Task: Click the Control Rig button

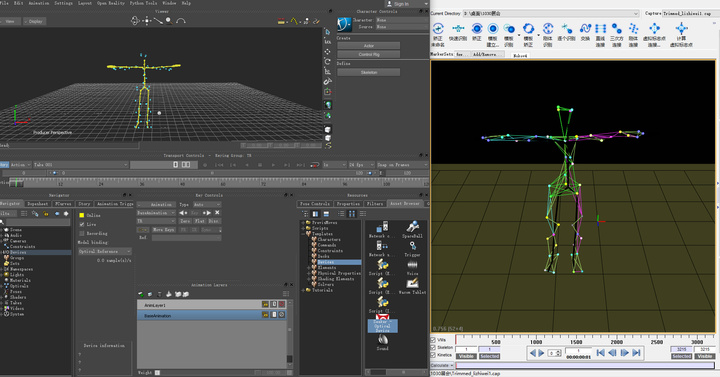Action: pos(369,54)
